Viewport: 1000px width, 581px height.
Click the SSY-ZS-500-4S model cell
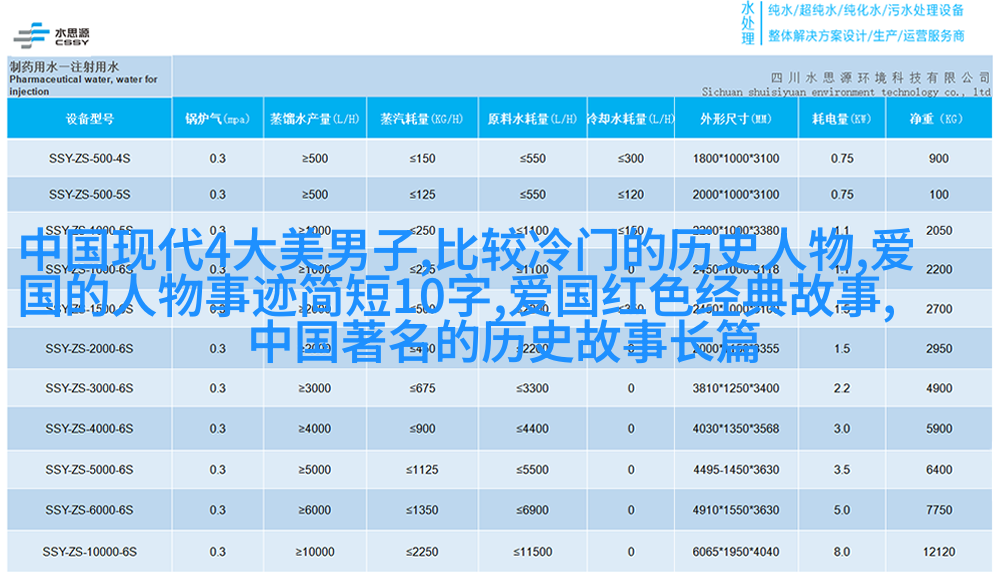tap(89, 158)
